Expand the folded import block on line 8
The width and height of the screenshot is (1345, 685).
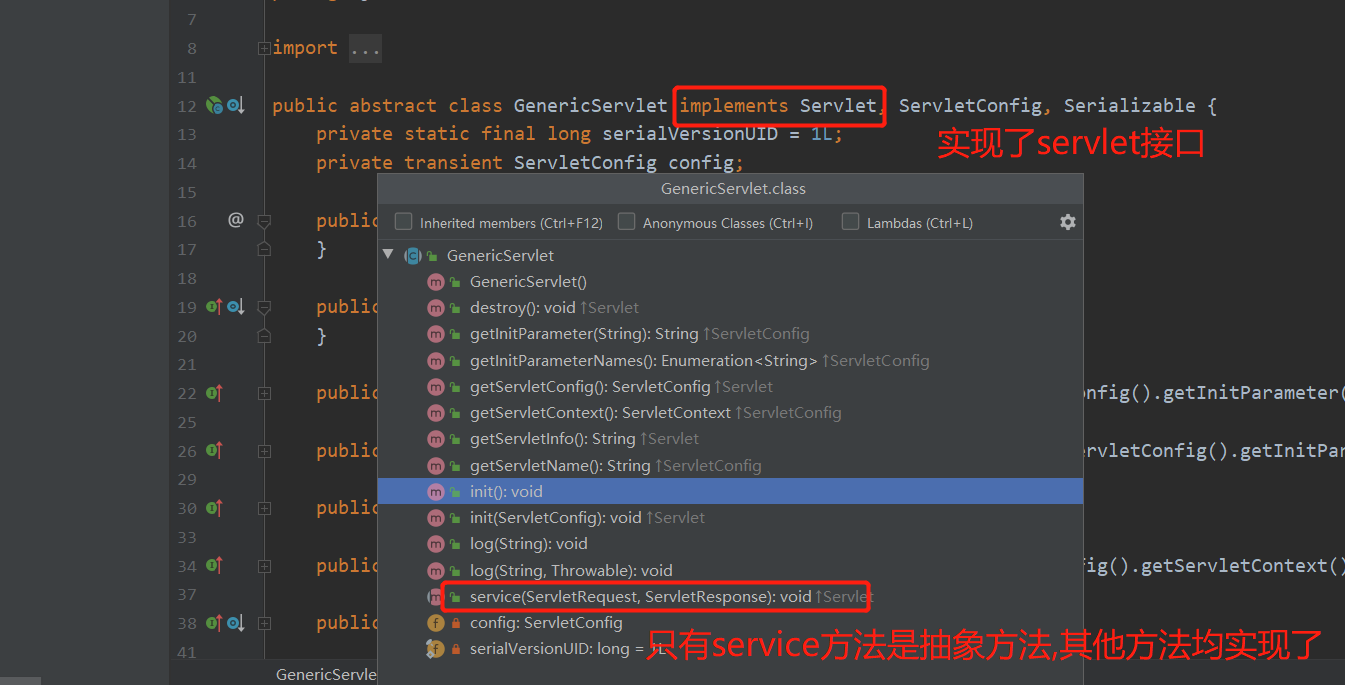(264, 48)
